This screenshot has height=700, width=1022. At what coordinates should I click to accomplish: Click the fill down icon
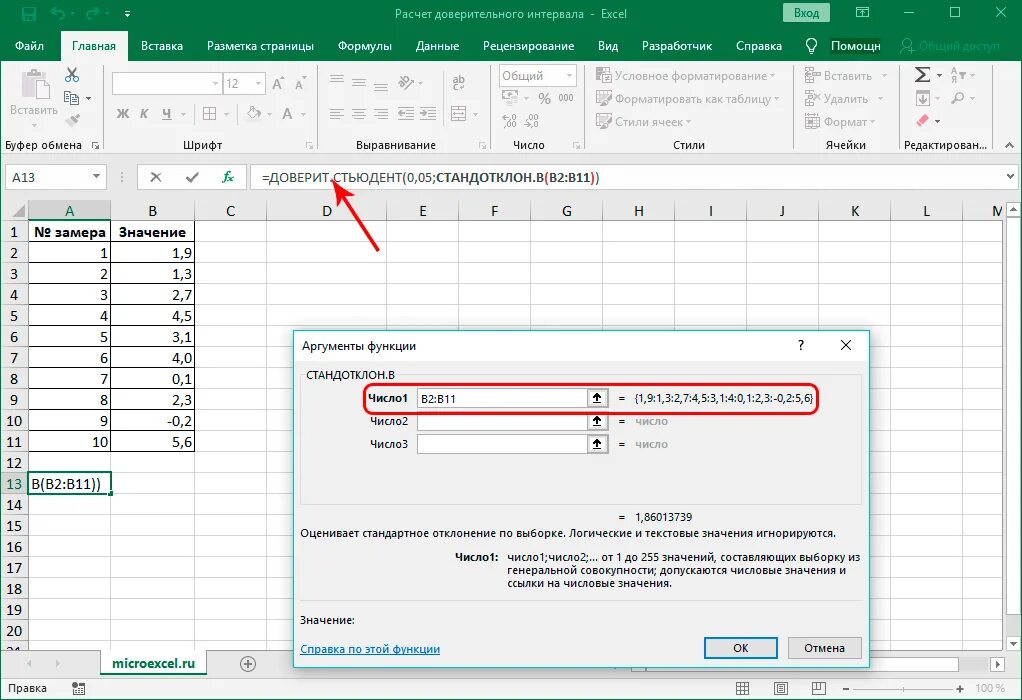(x=922, y=98)
